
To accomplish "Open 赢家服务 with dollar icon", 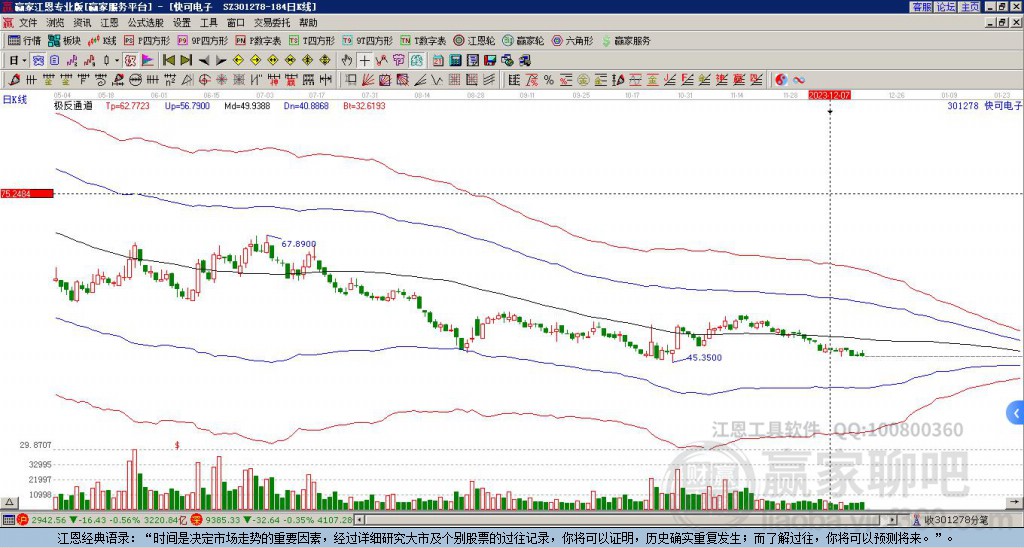I will [x=626, y=40].
